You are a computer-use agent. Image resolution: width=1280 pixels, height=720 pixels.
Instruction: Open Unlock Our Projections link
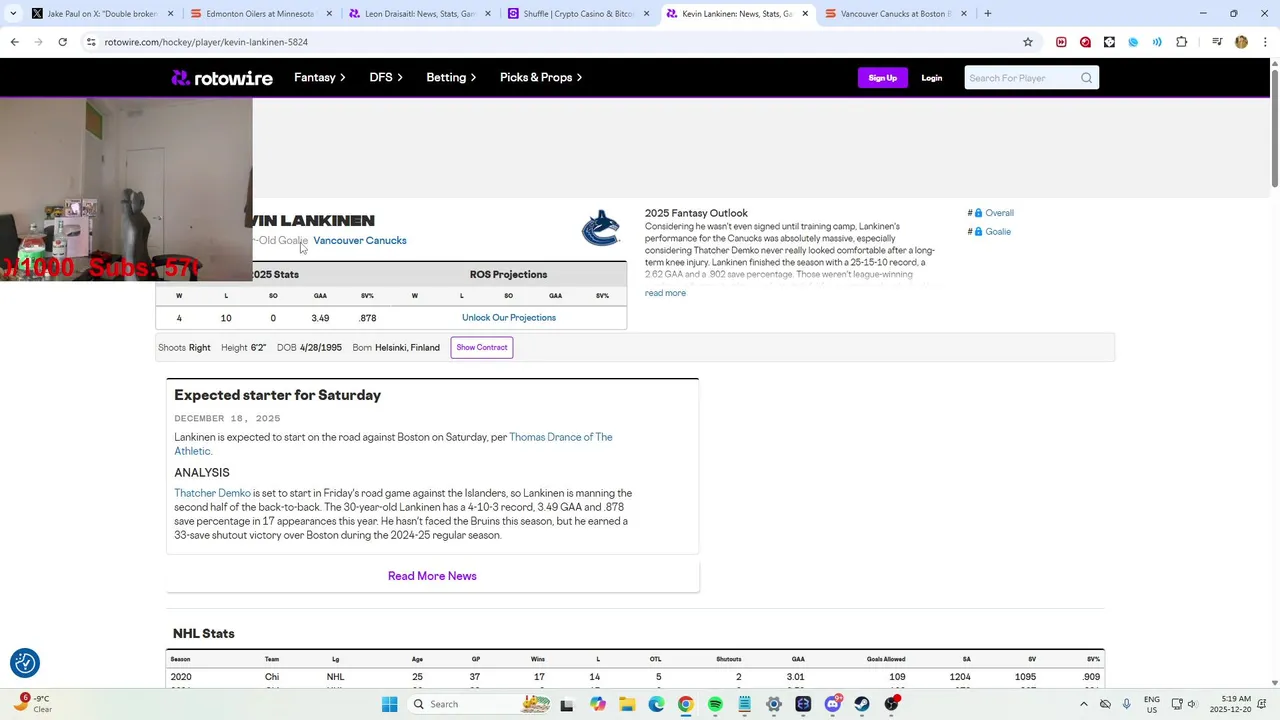pos(509,318)
